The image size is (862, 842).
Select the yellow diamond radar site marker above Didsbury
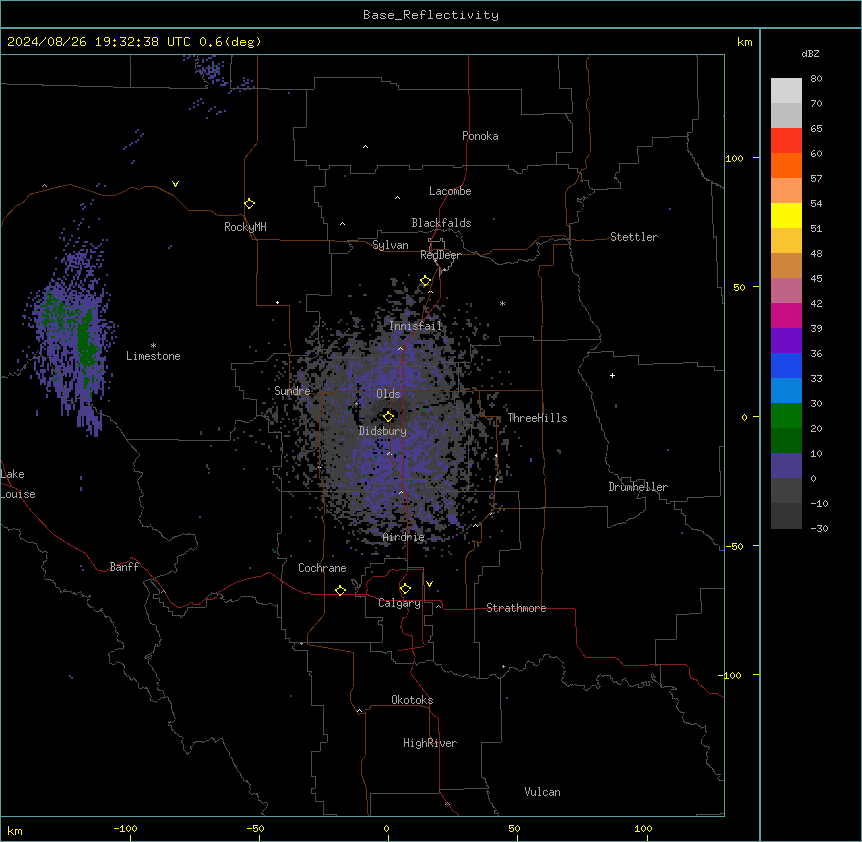[x=388, y=416]
